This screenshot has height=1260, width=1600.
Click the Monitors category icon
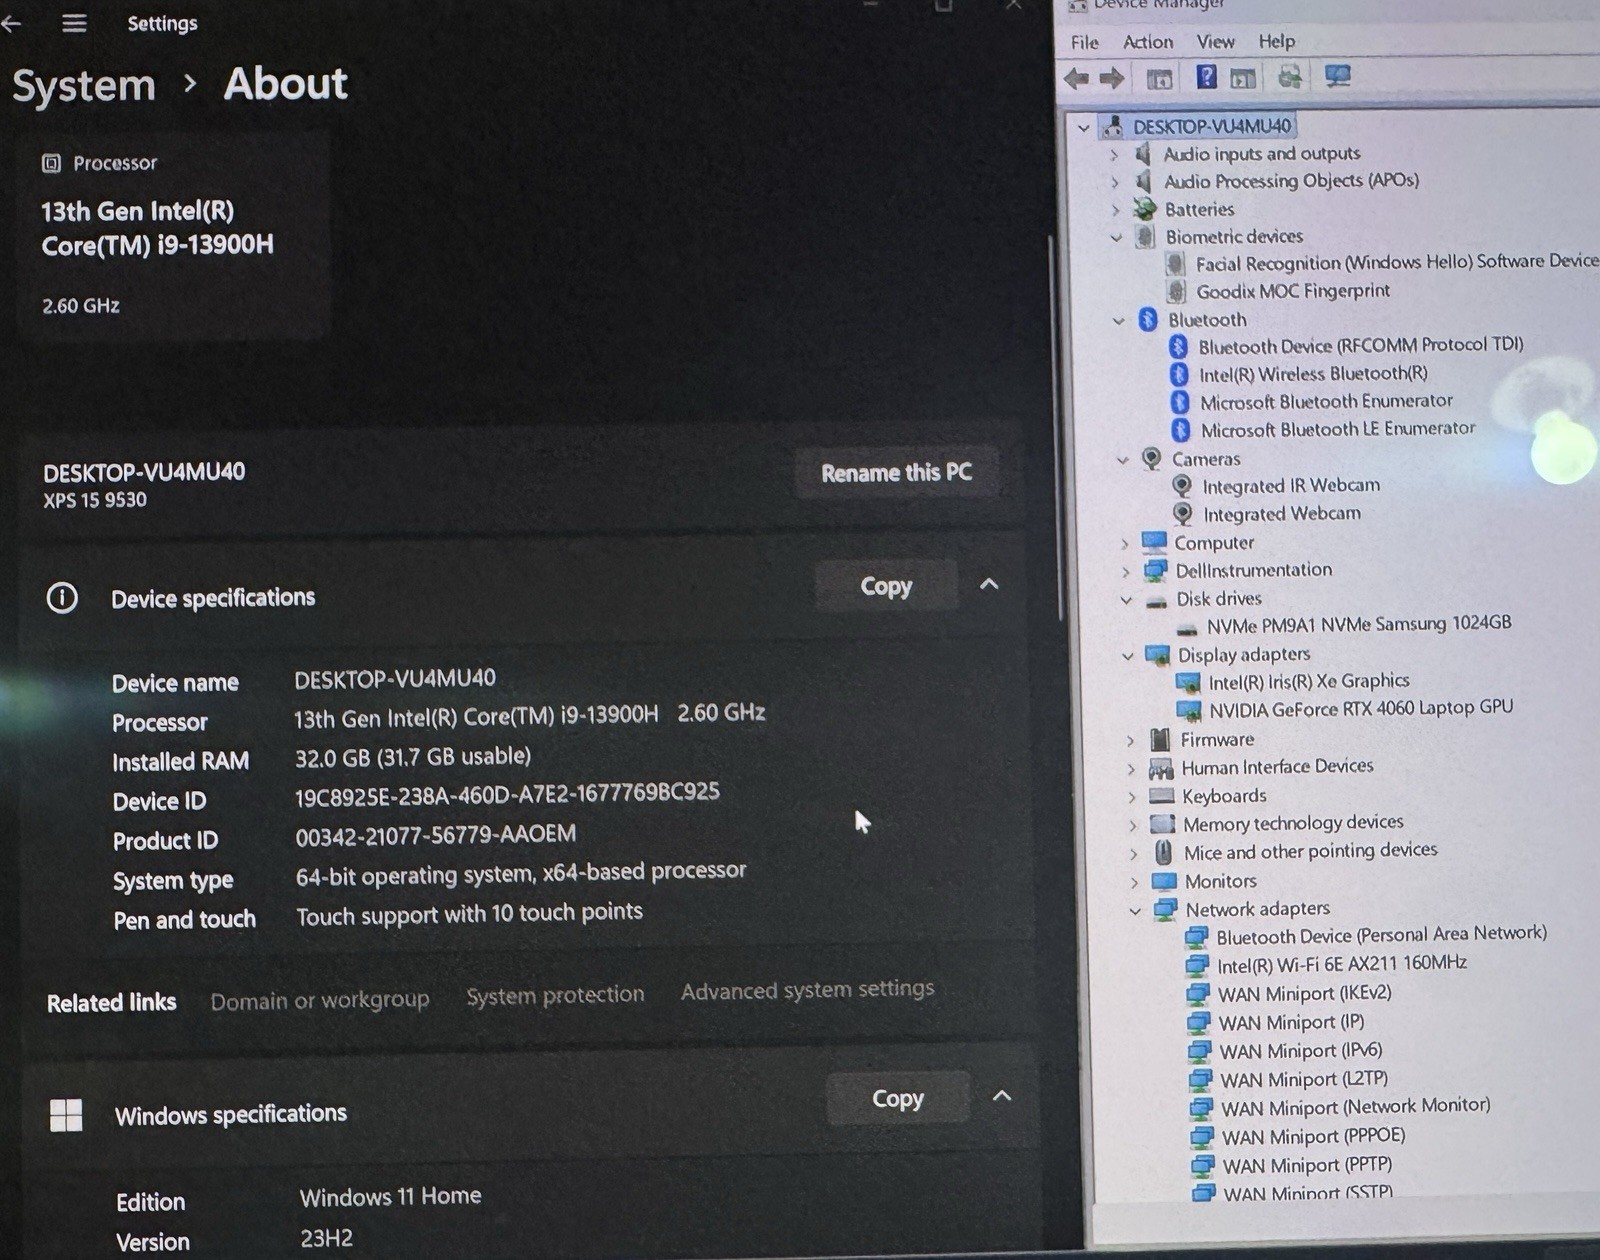click(1164, 881)
